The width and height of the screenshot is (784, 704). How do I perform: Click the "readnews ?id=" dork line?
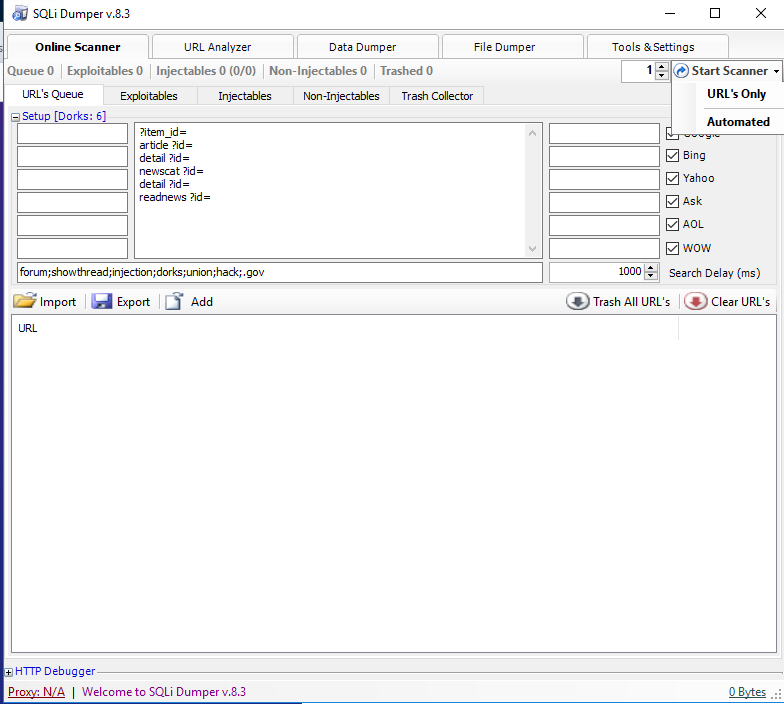pyautogui.click(x=175, y=198)
